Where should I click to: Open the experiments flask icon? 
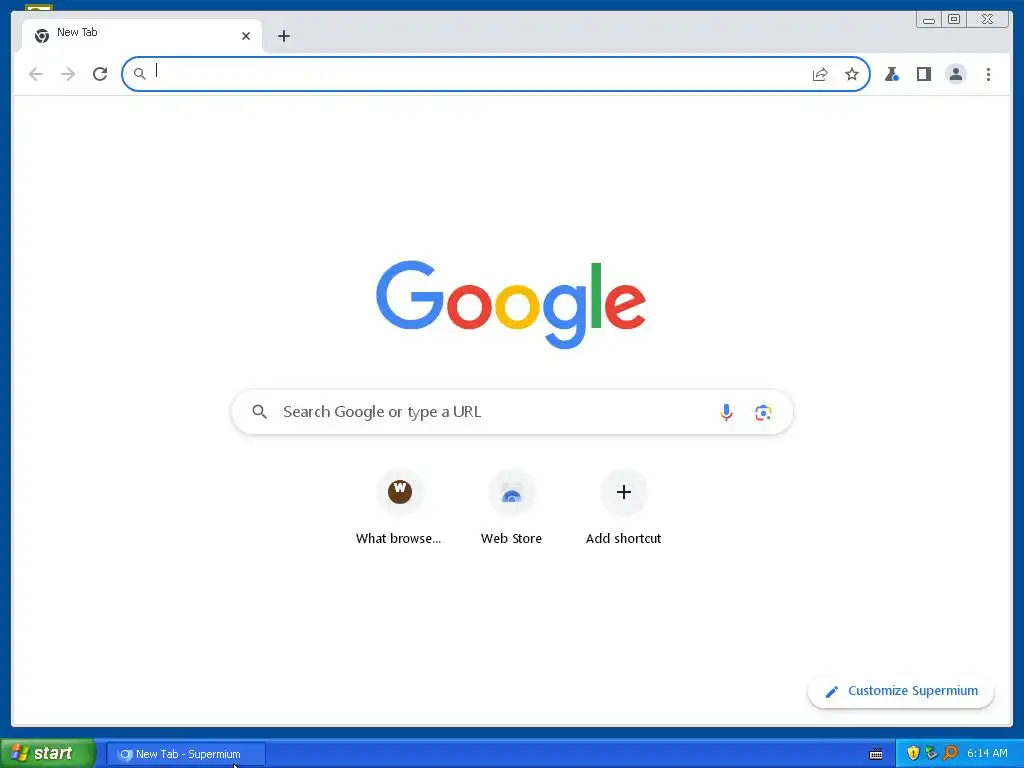point(891,74)
